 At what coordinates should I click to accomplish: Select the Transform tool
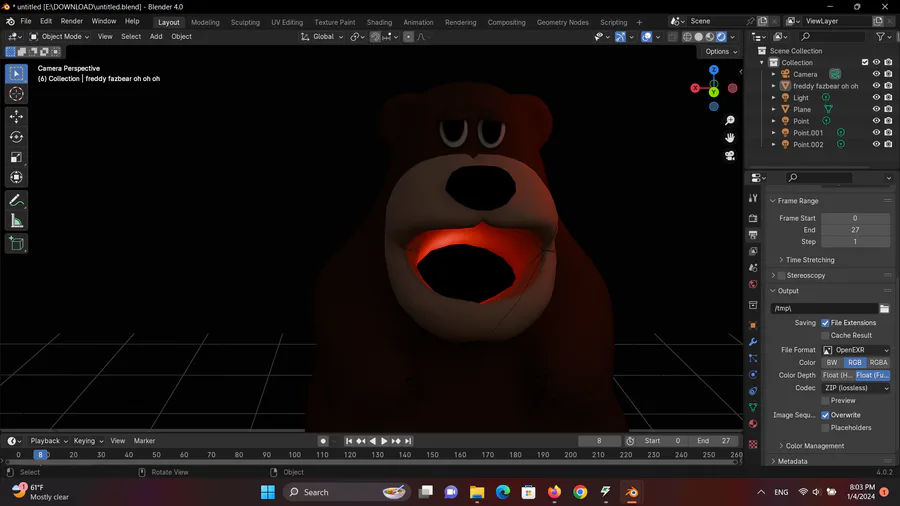point(16,177)
